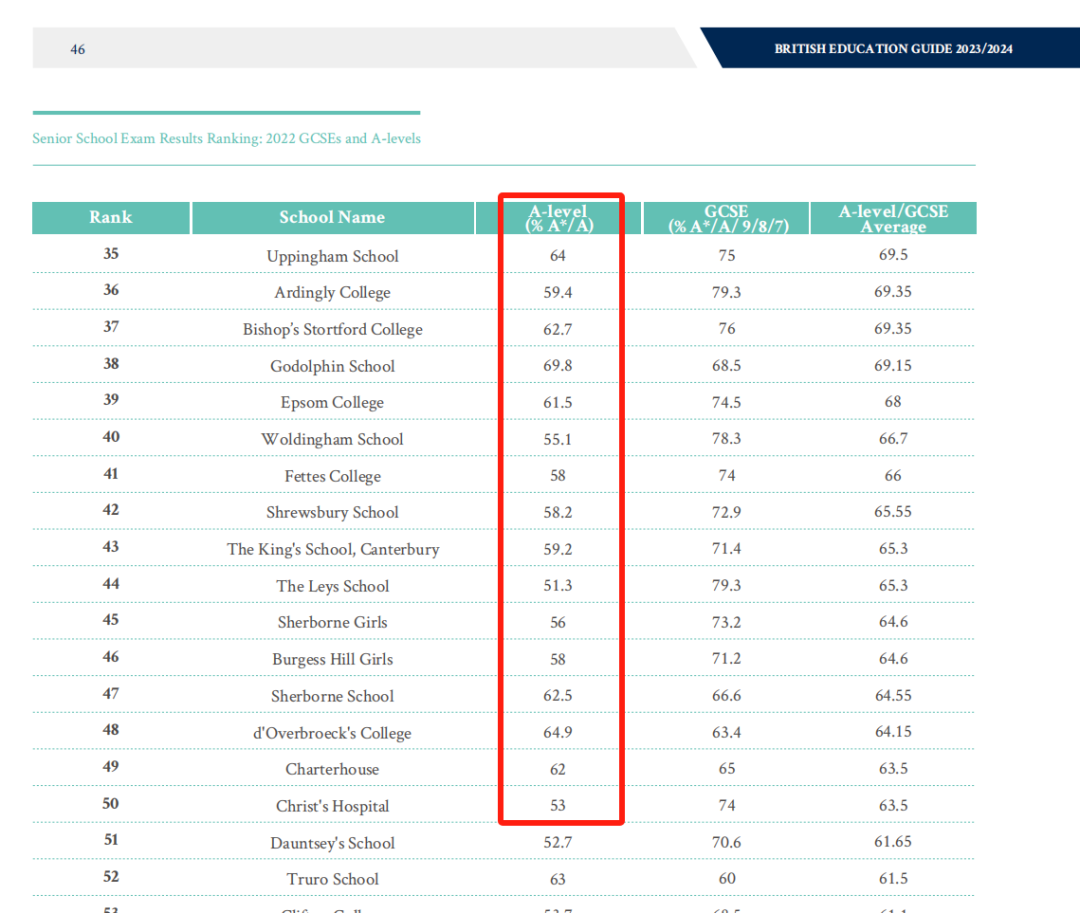Select d'Overbroeck's College name
This screenshot has width=1080, height=913.
(x=333, y=733)
